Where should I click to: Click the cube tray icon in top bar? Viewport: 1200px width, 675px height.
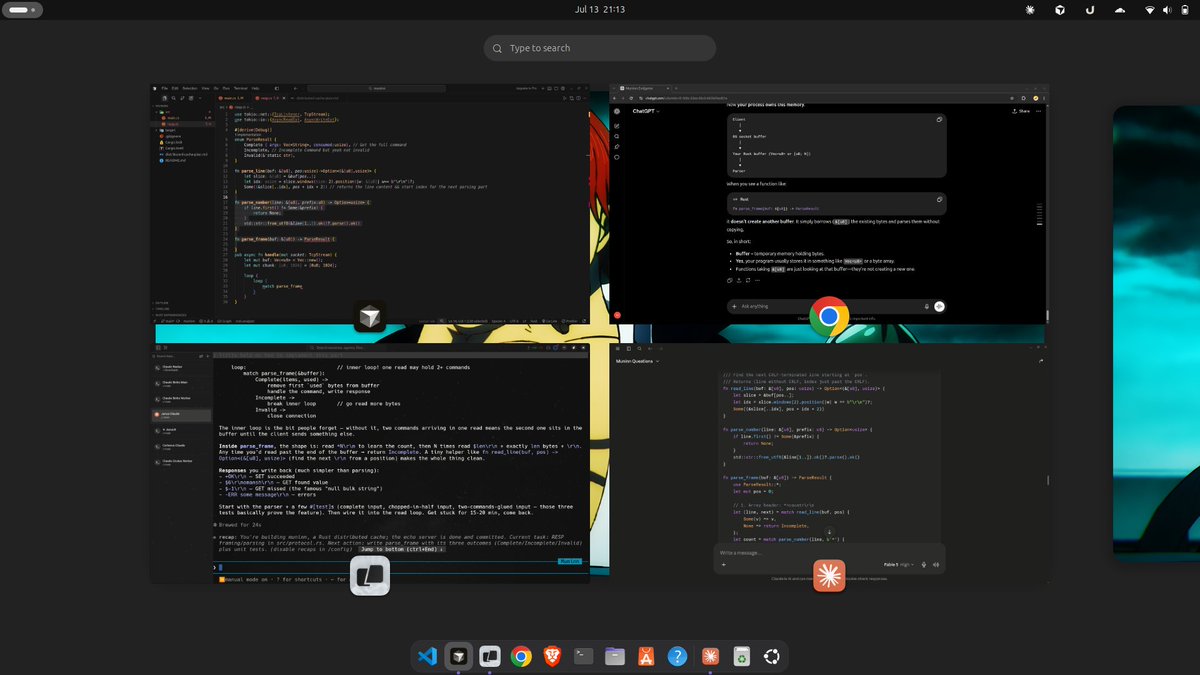pyautogui.click(x=1060, y=9)
